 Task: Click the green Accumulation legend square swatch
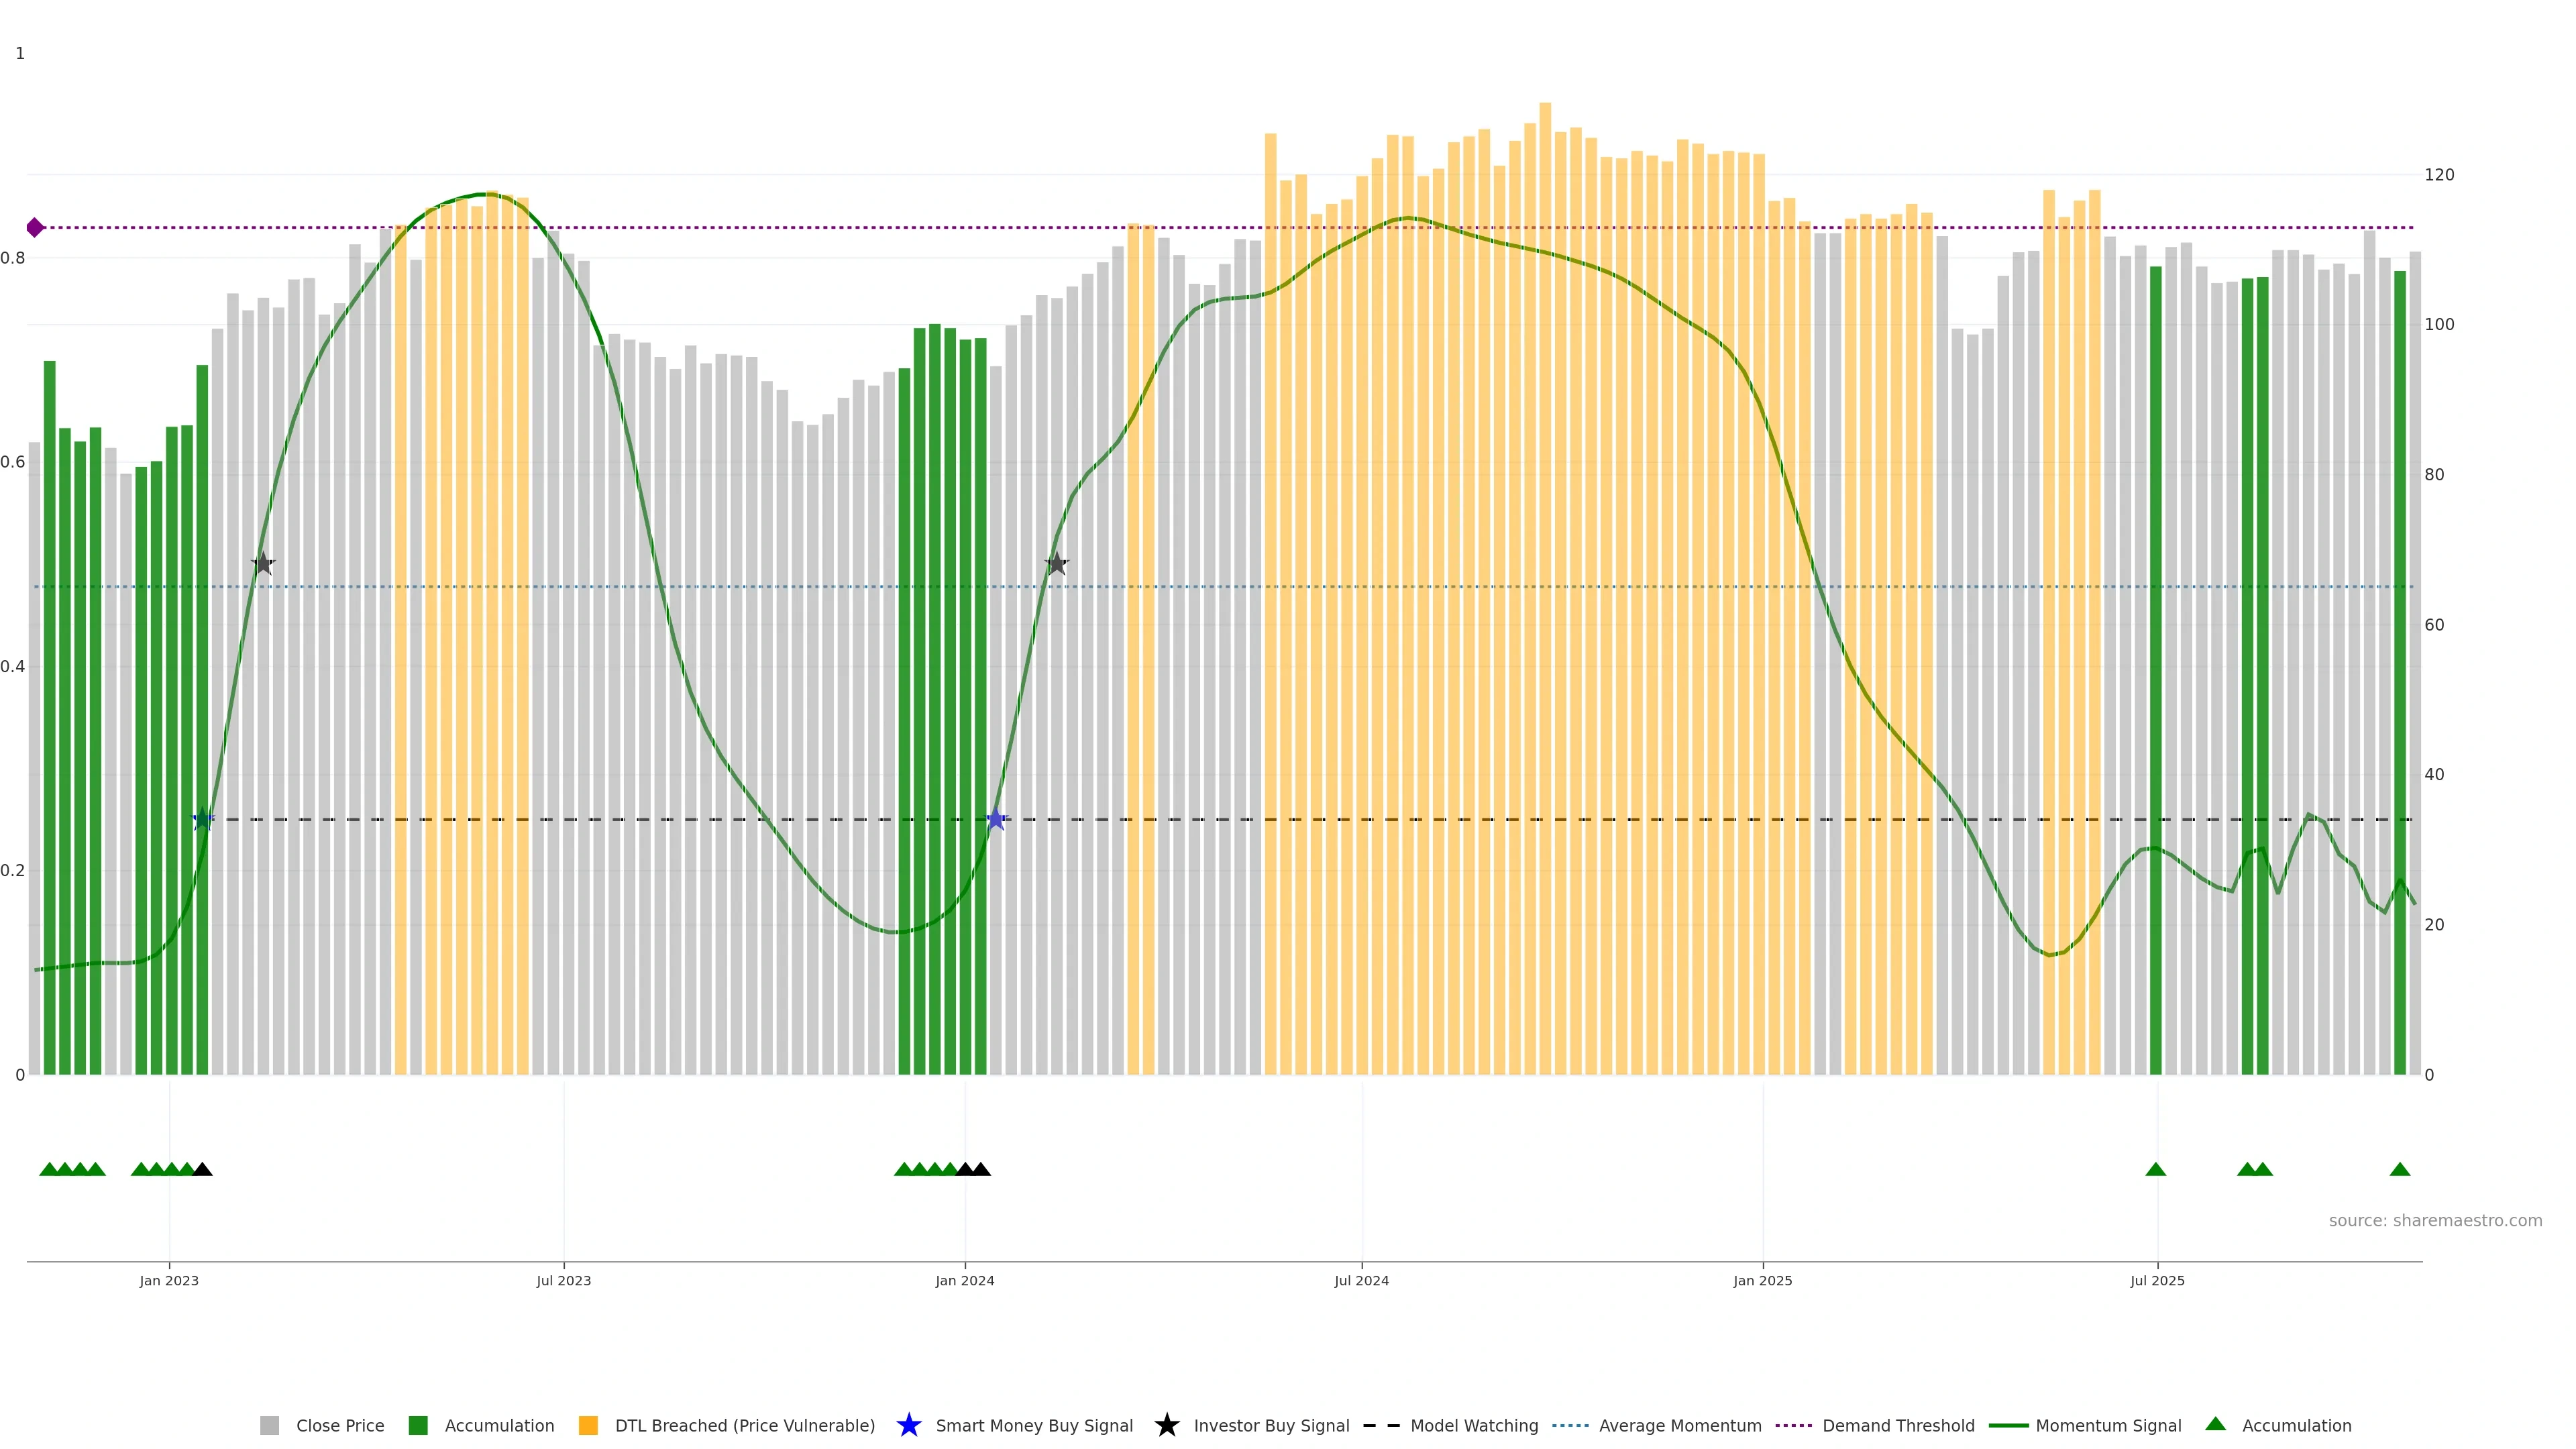418,1425
